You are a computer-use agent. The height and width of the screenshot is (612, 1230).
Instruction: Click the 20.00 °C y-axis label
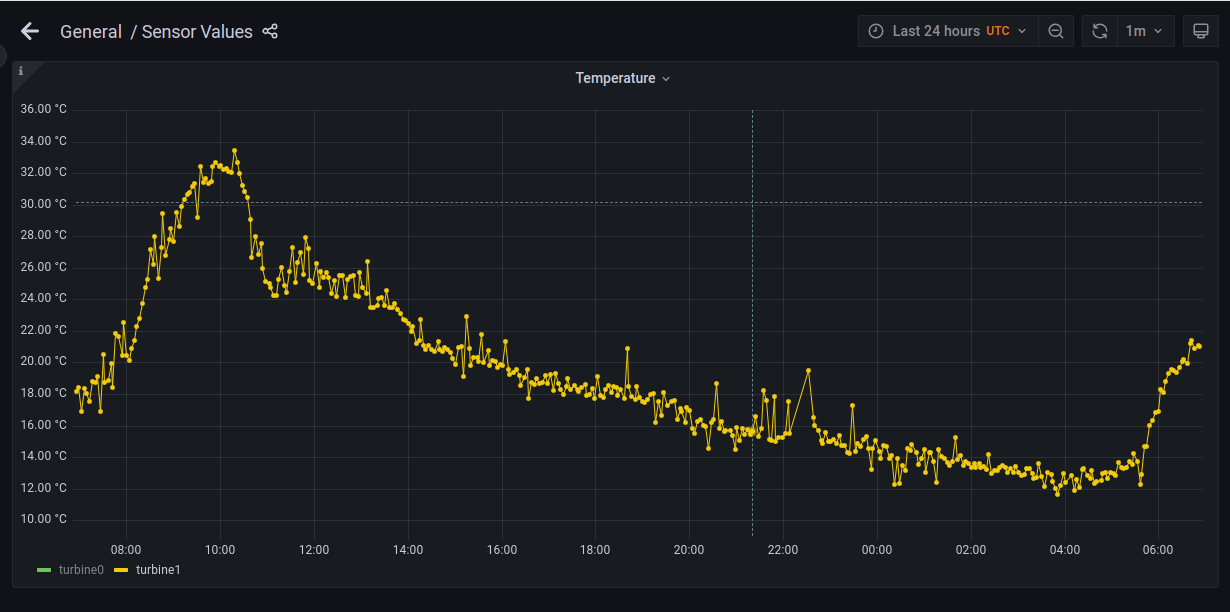(43, 361)
